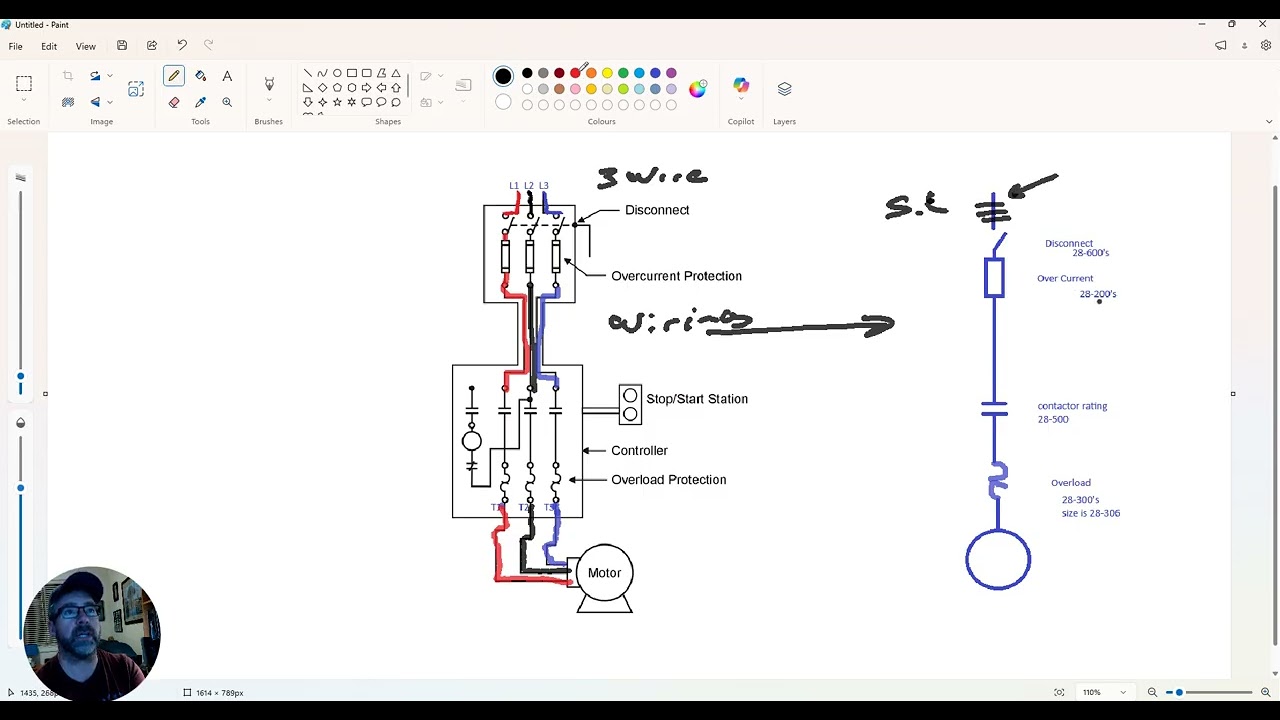Select Colour 1 primary black circle
The width and height of the screenshot is (1280, 720).
pos(503,76)
